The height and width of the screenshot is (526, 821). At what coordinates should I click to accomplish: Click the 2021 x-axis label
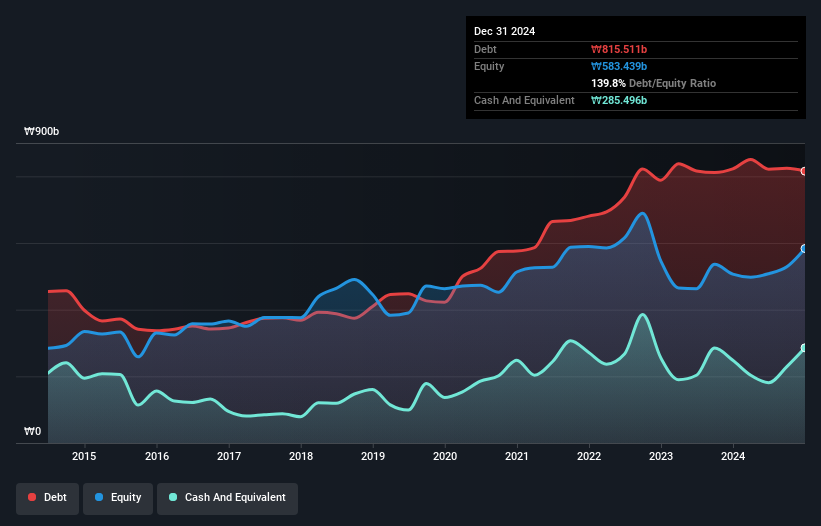pyautogui.click(x=517, y=456)
